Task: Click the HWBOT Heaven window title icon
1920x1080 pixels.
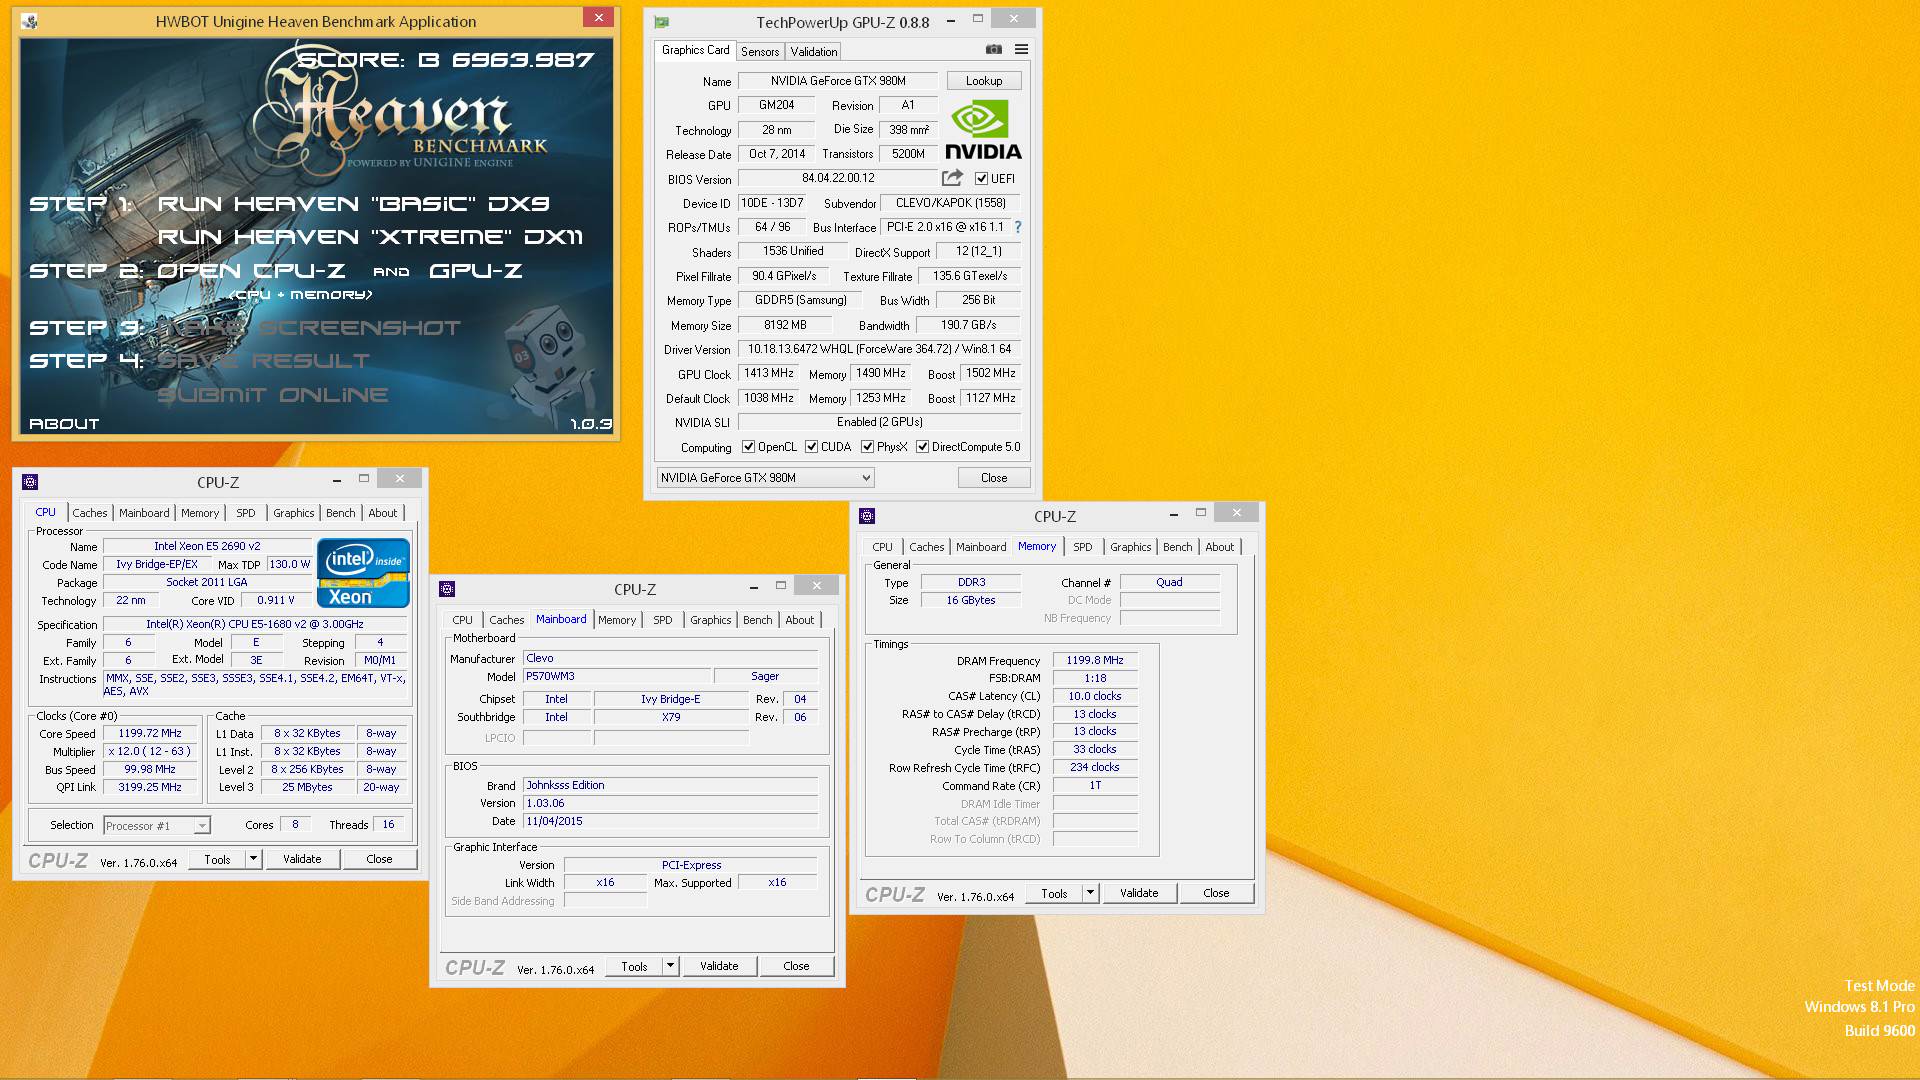Action: (x=29, y=21)
